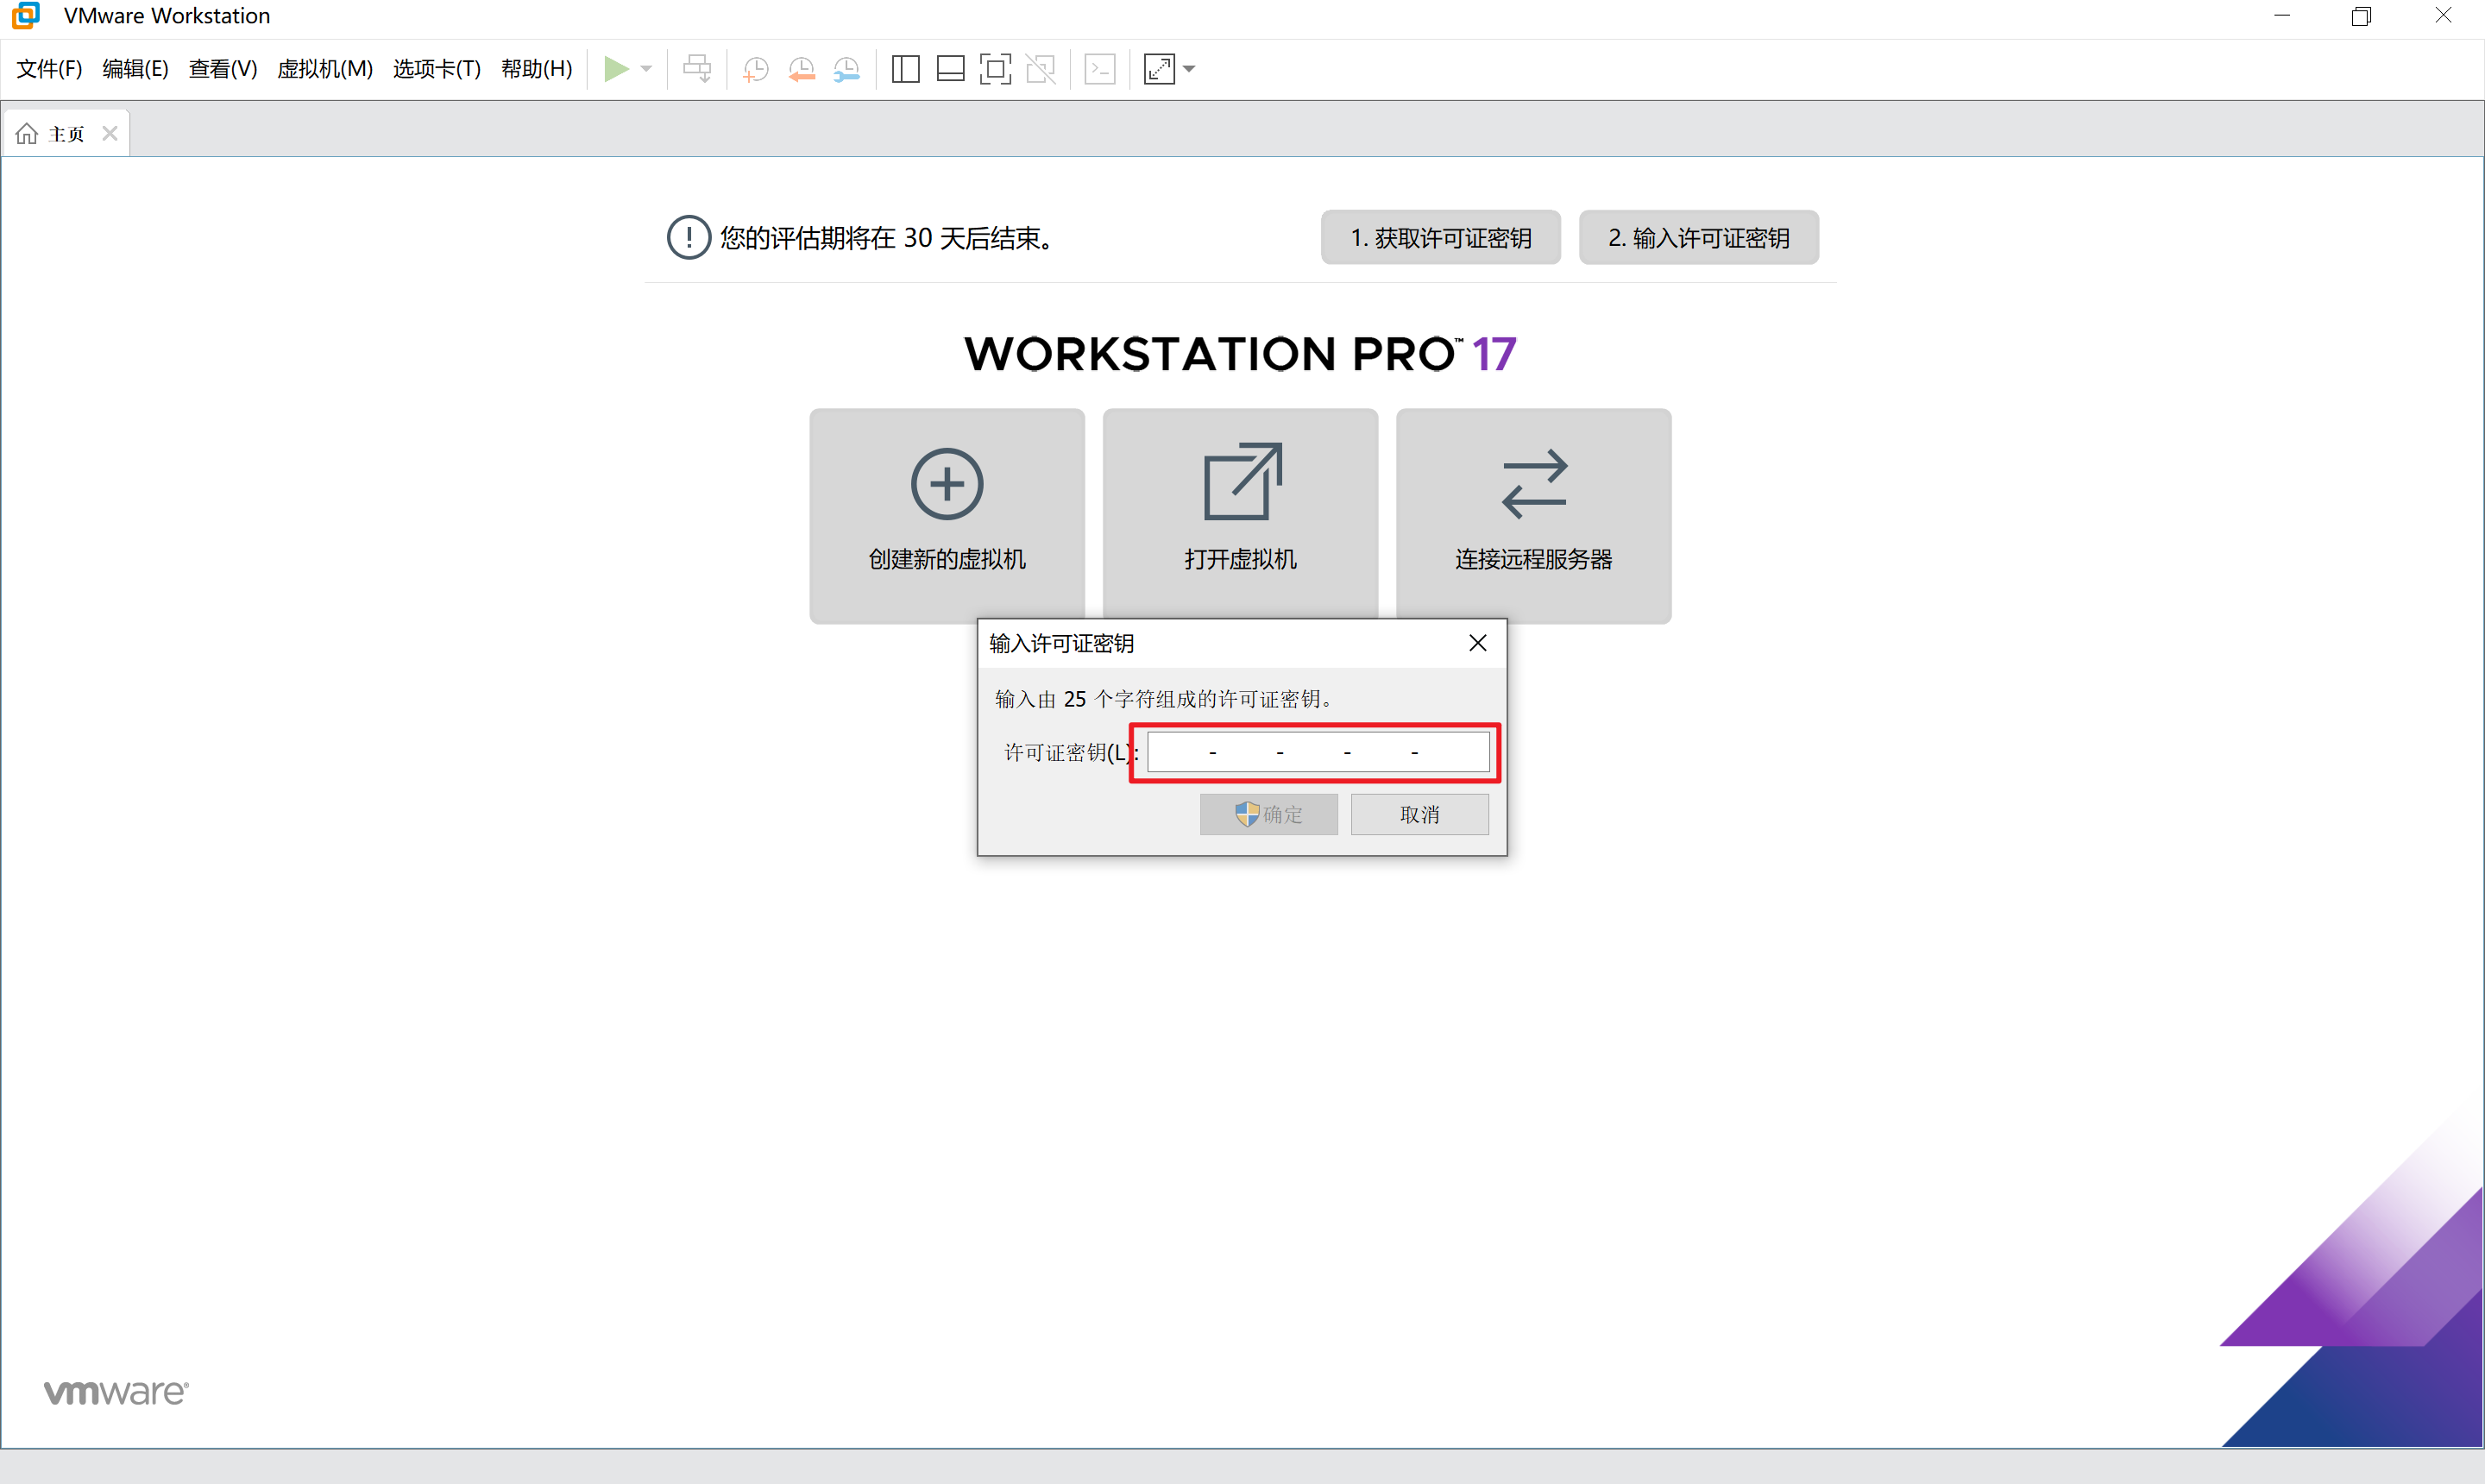Toggle the thumbnail bar icon
The width and height of the screenshot is (2485, 1484).
pyautogui.click(x=950, y=69)
